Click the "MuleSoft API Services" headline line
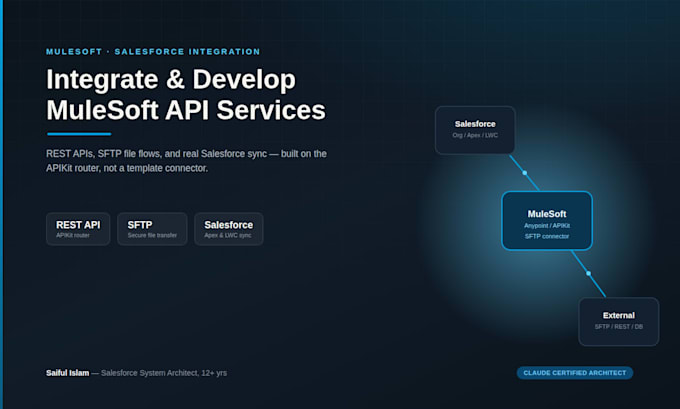Image resolution: width=680 pixels, height=409 pixels. click(x=186, y=110)
